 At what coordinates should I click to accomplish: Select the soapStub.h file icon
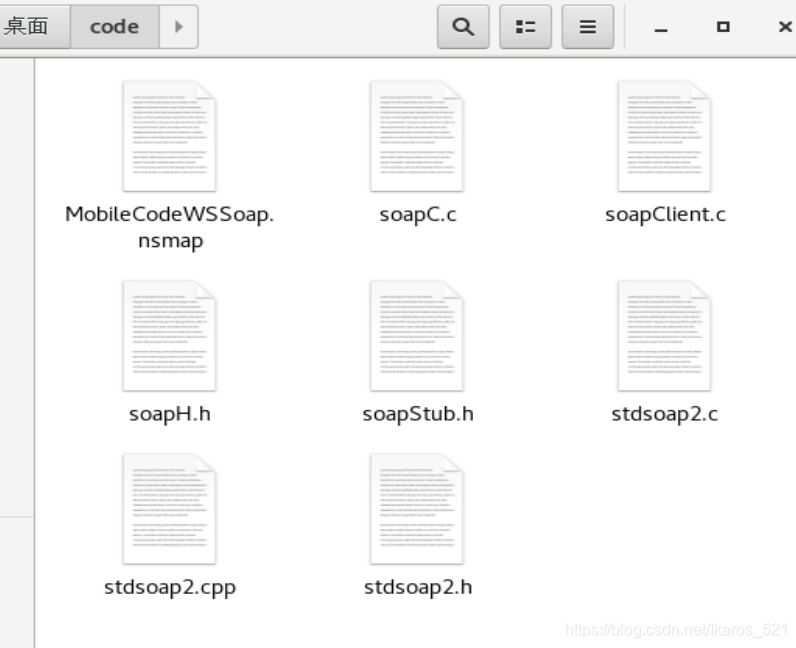click(417, 336)
